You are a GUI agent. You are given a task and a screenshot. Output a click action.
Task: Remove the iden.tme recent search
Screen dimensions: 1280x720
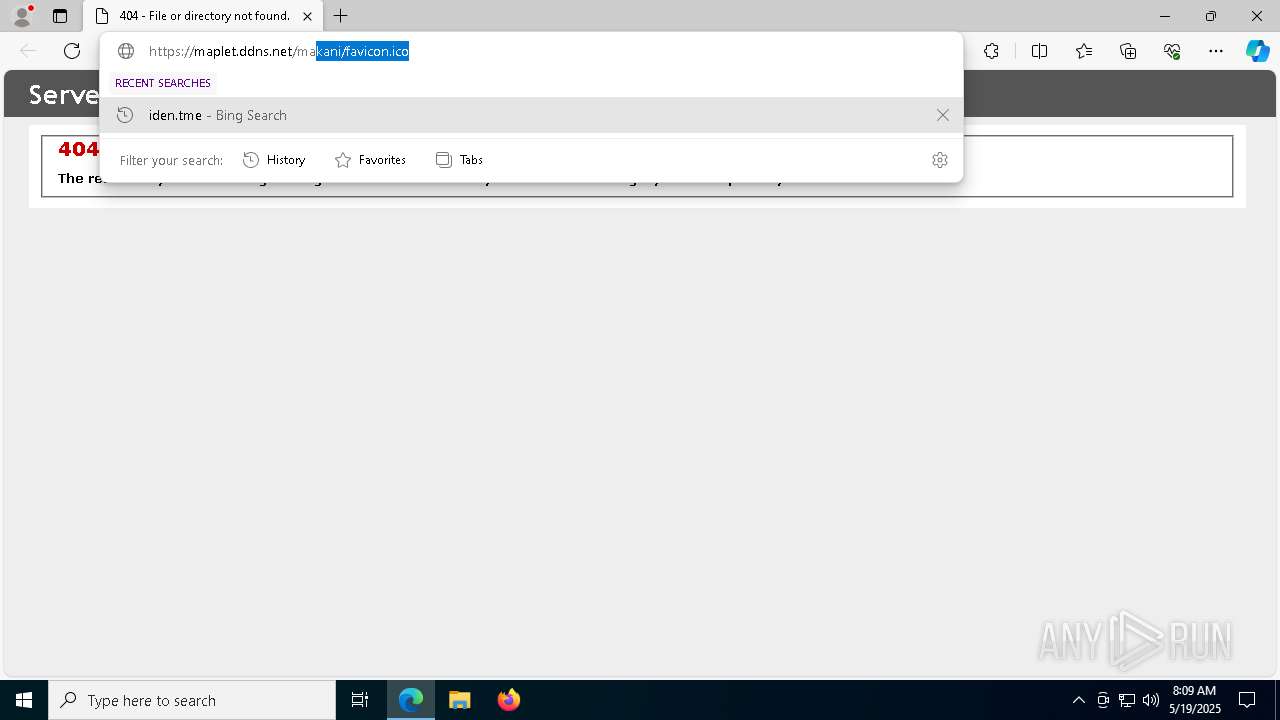click(x=942, y=115)
